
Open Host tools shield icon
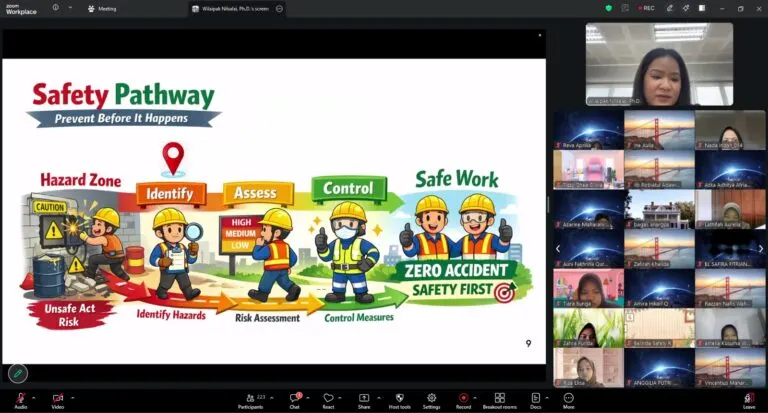pyautogui.click(x=400, y=400)
